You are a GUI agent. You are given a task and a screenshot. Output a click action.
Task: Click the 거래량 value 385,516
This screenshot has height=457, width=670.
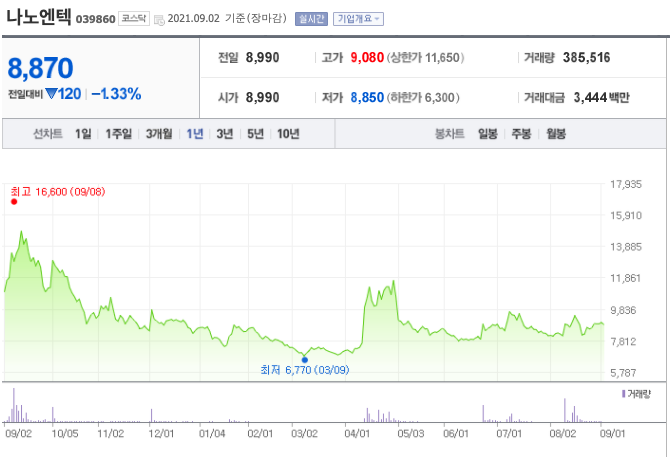[586, 57]
